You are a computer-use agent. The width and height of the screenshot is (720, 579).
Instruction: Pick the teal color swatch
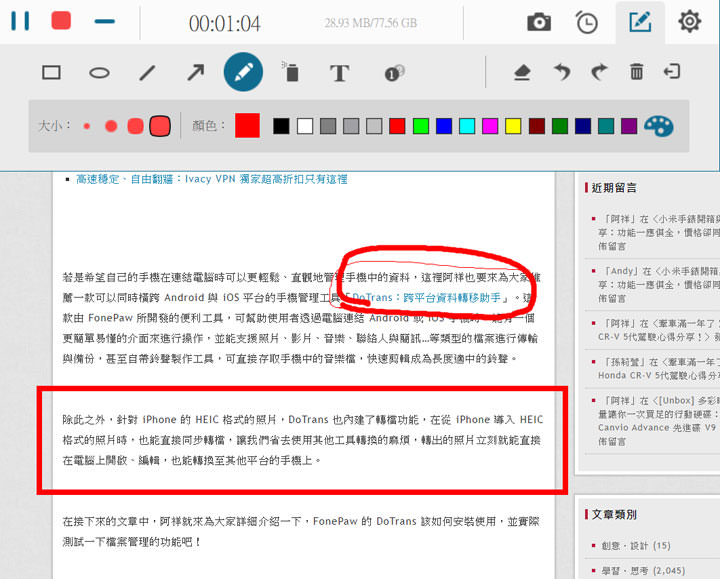coord(606,126)
